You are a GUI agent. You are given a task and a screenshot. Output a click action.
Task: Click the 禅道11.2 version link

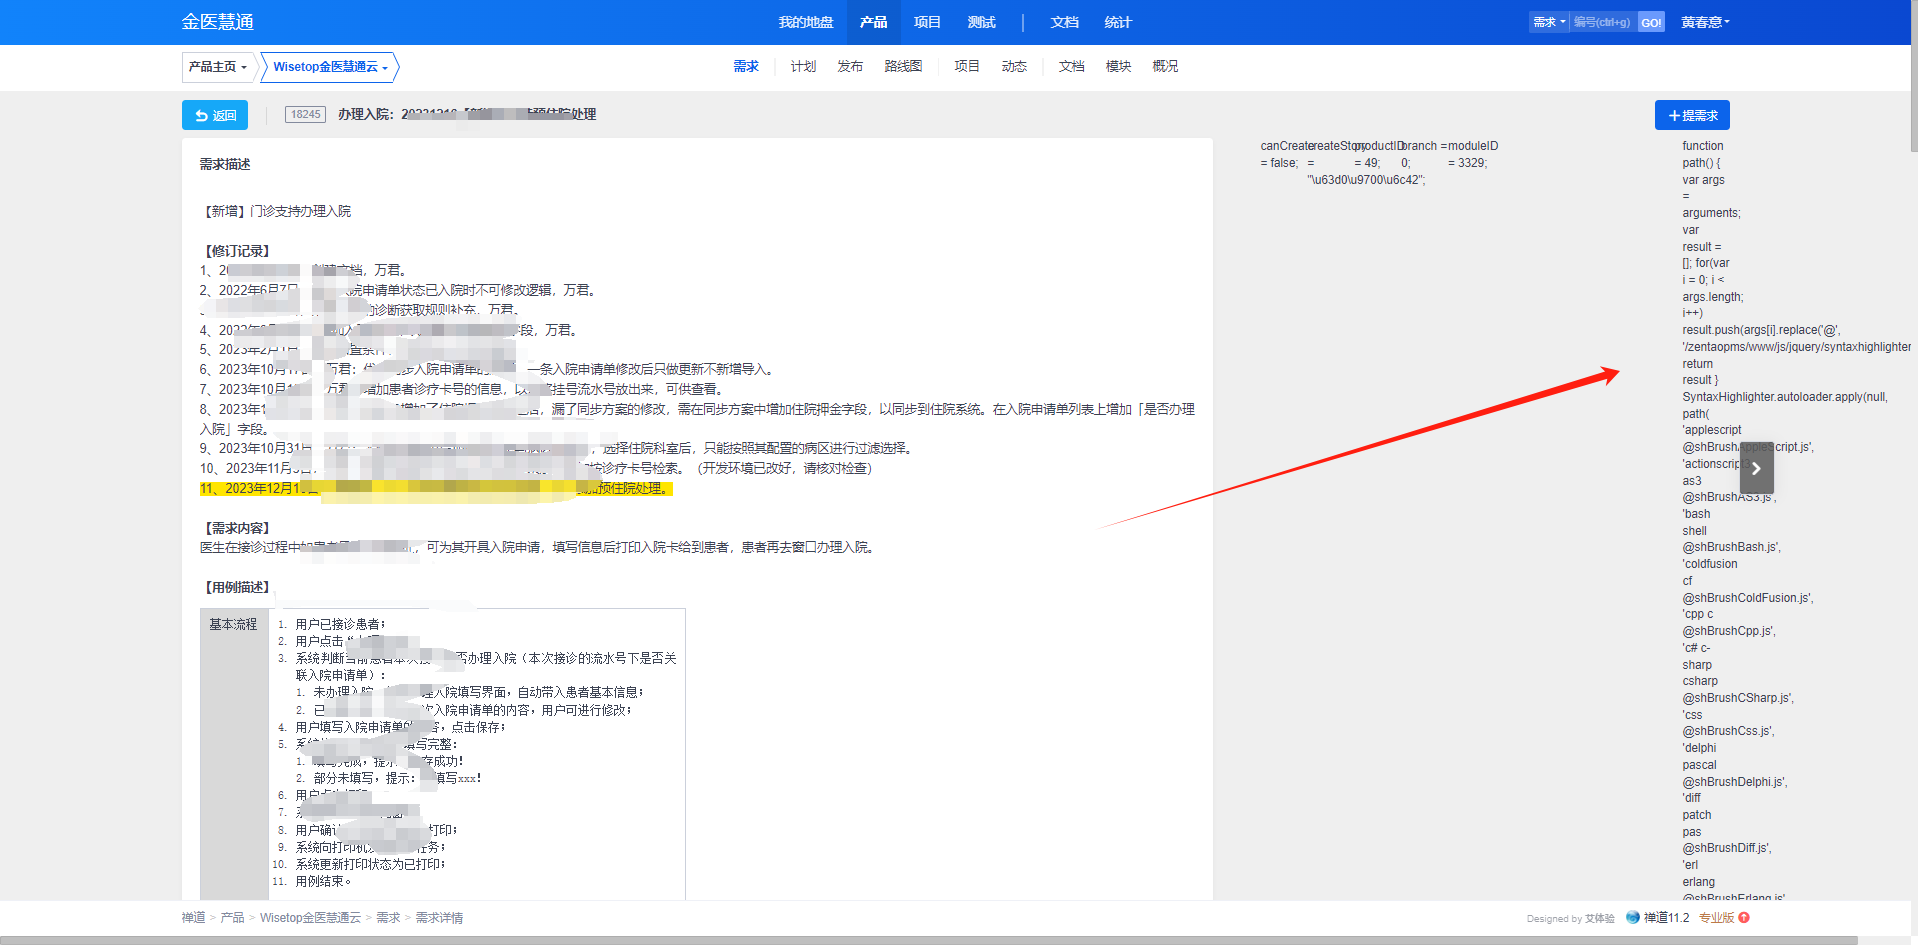[x=1666, y=917]
